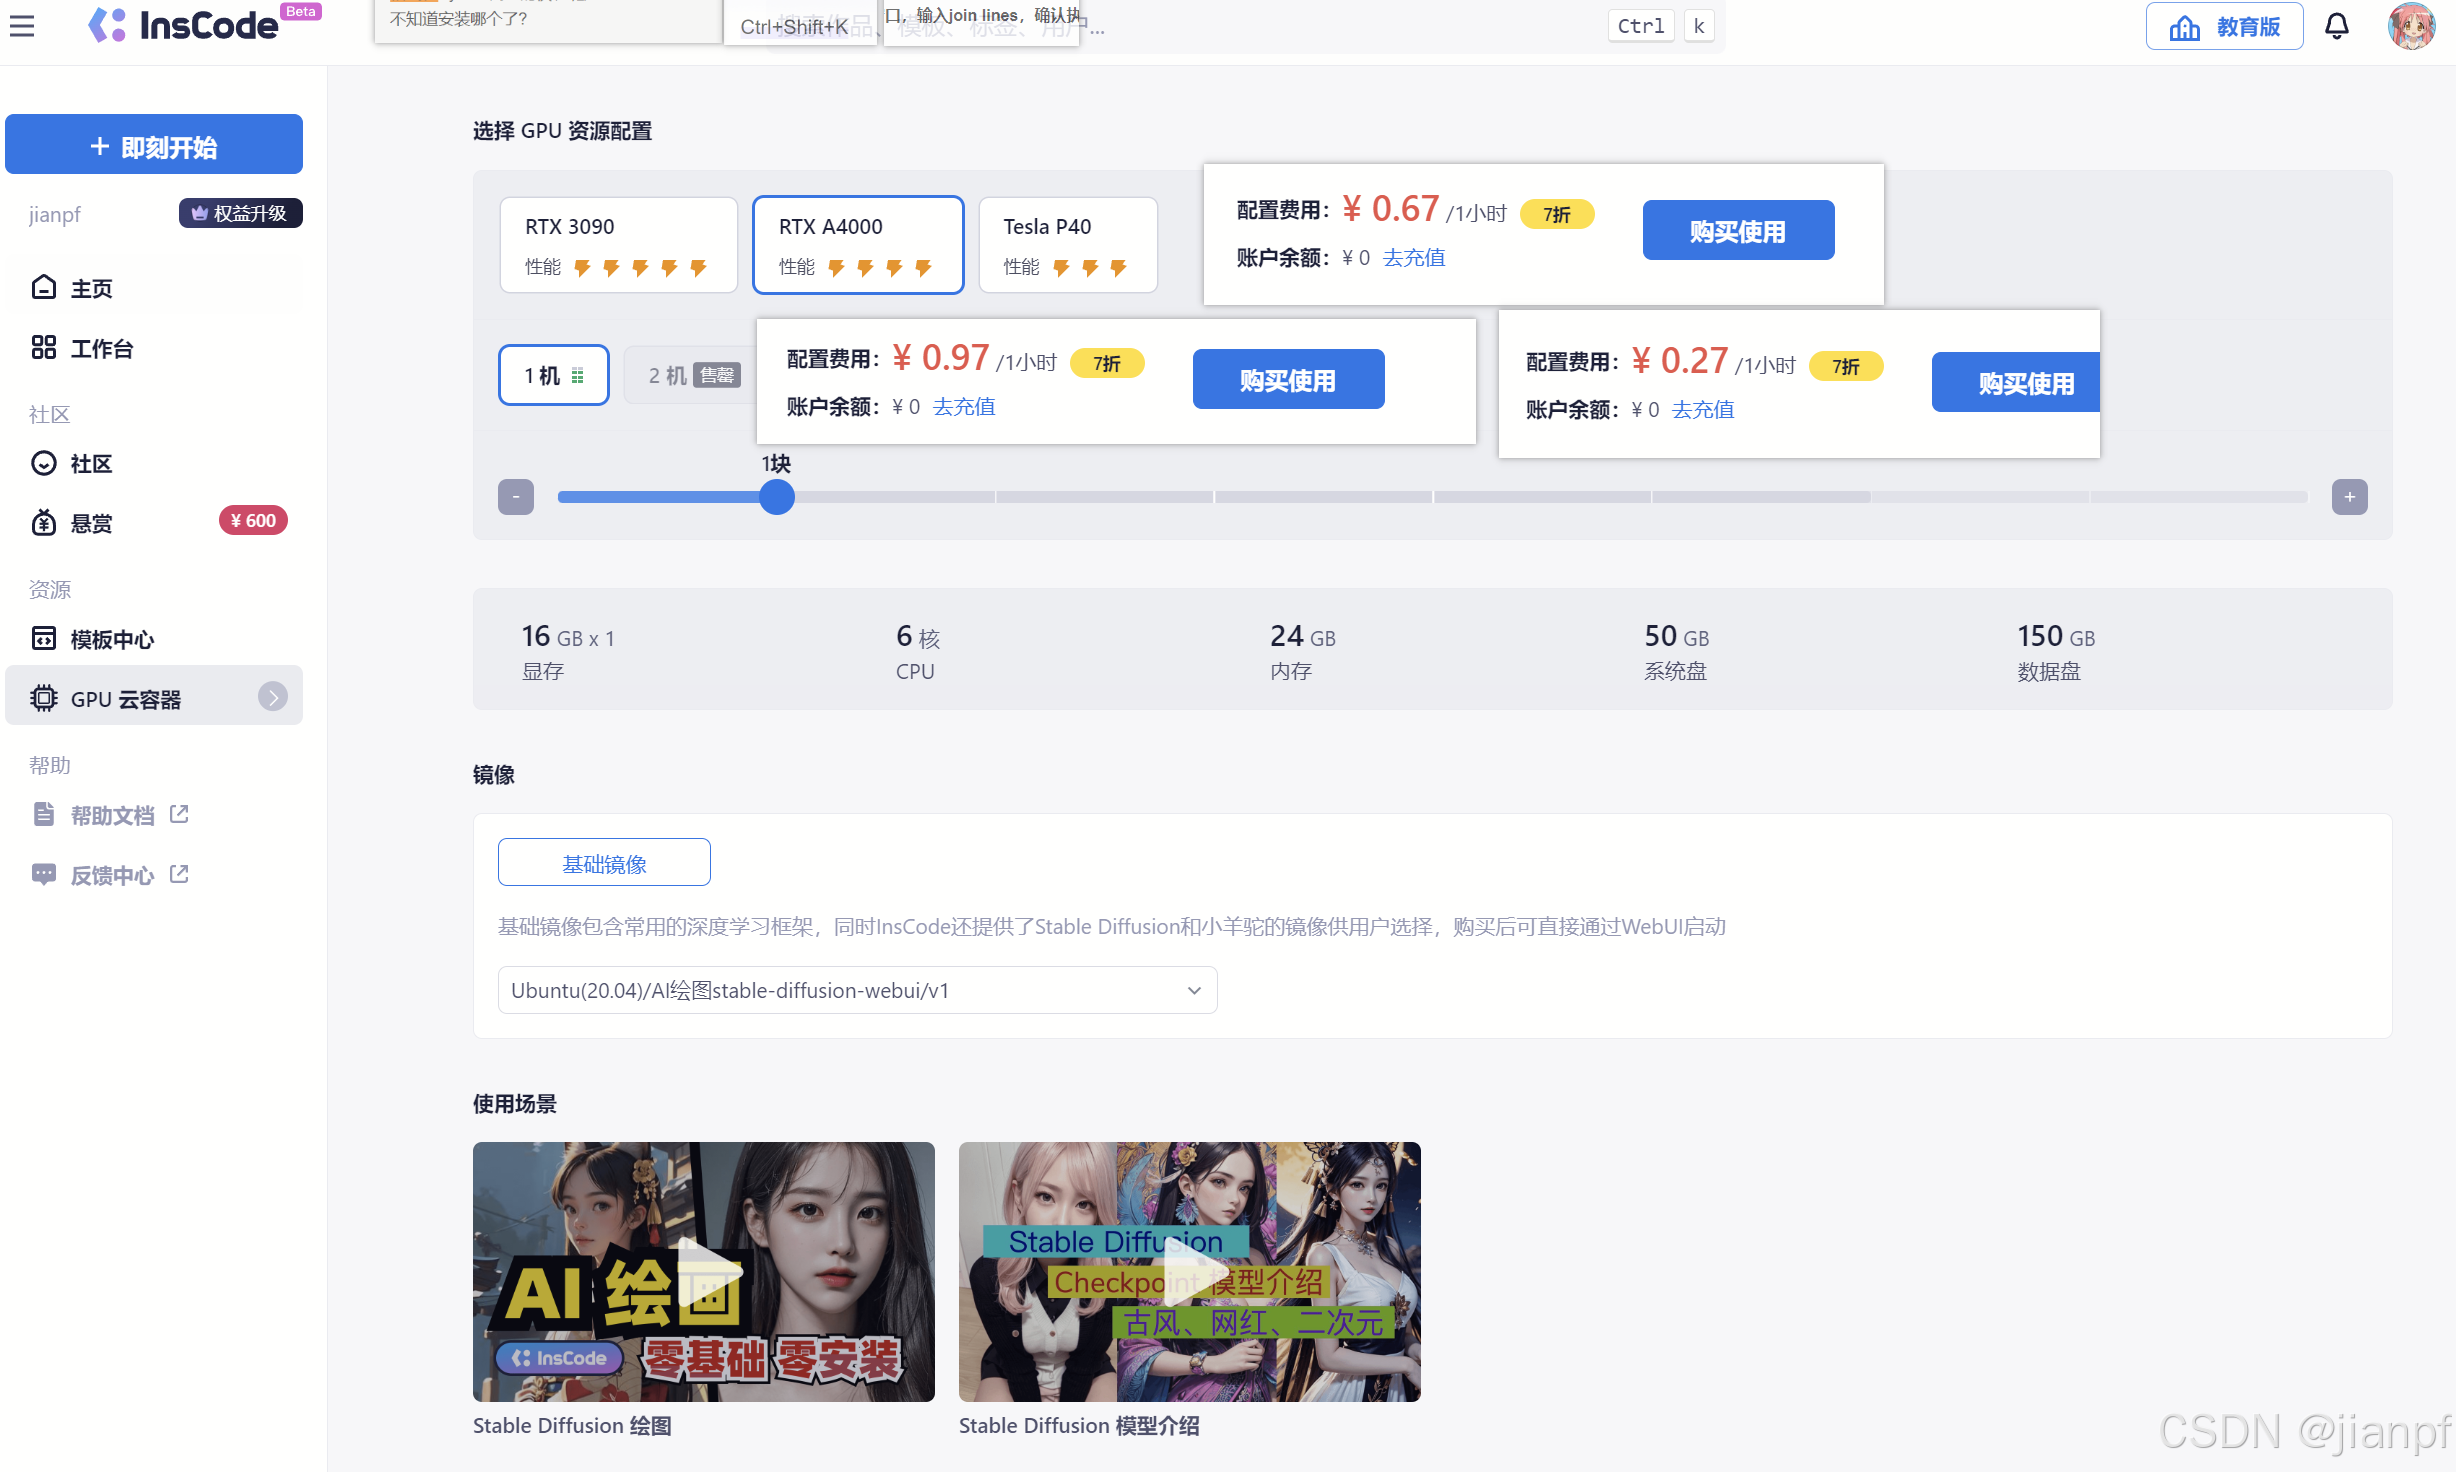Image resolution: width=2456 pixels, height=1472 pixels.
Task: Click arrow next to GPU 云容器
Action: click(x=272, y=697)
